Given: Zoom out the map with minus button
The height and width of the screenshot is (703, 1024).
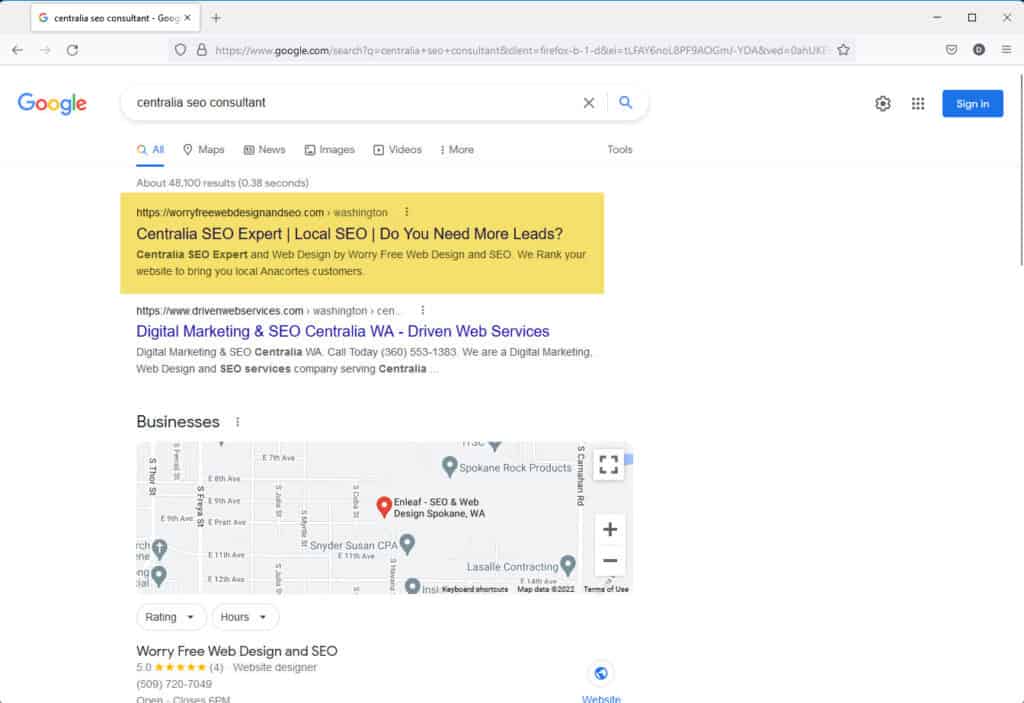Looking at the screenshot, I should [610, 561].
